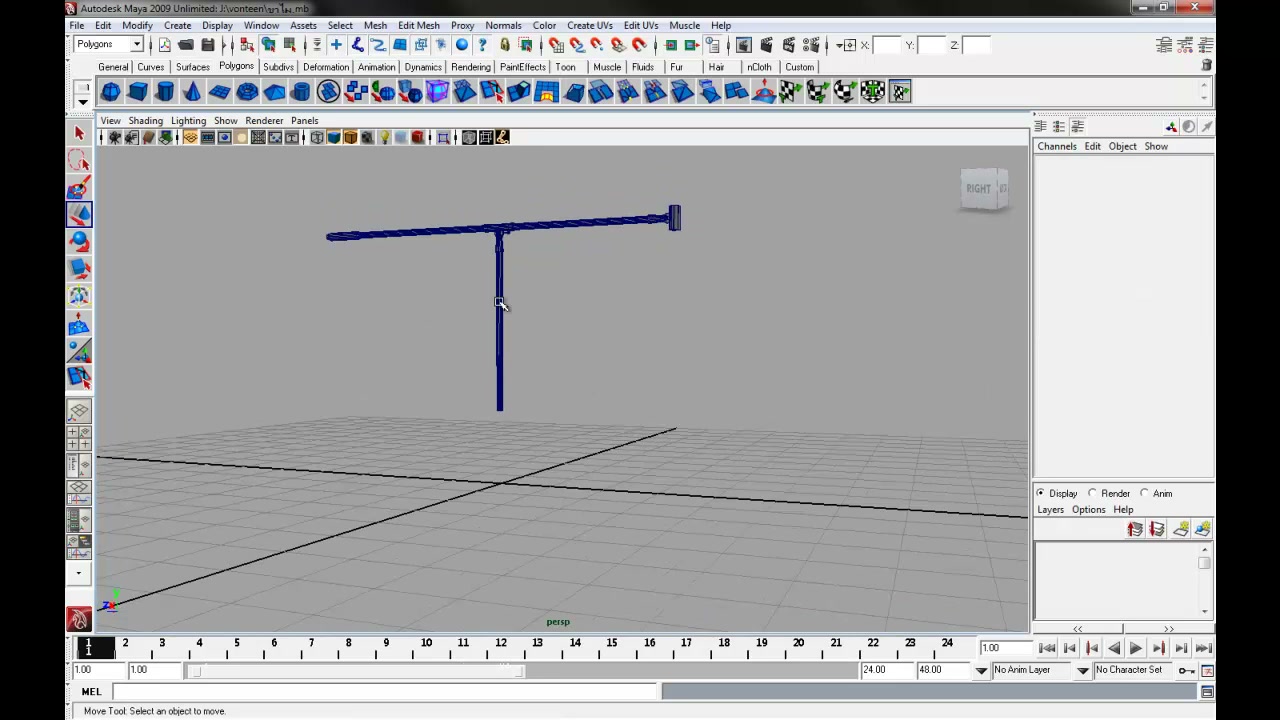Image resolution: width=1280 pixels, height=720 pixels.
Task: Open the No Anim Layer dropdown
Action: click(x=981, y=670)
